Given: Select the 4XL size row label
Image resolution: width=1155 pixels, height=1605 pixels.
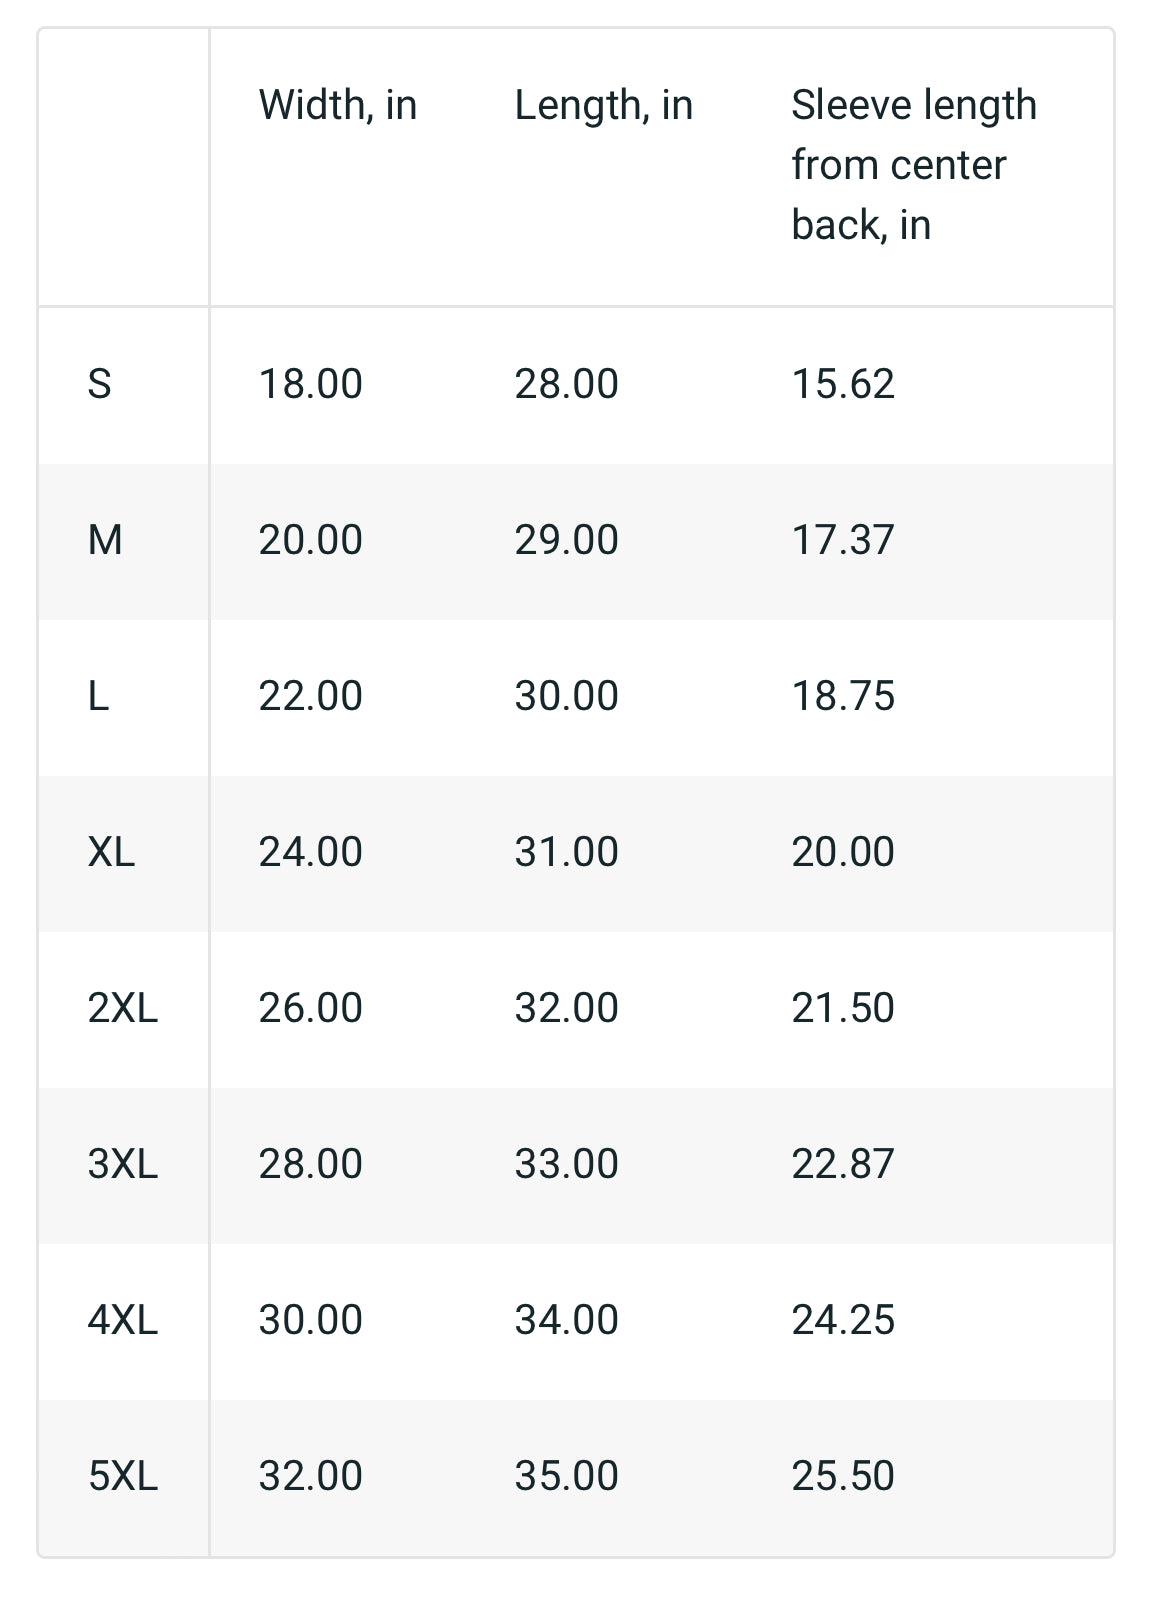Looking at the screenshot, I should click(x=123, y=1320).
